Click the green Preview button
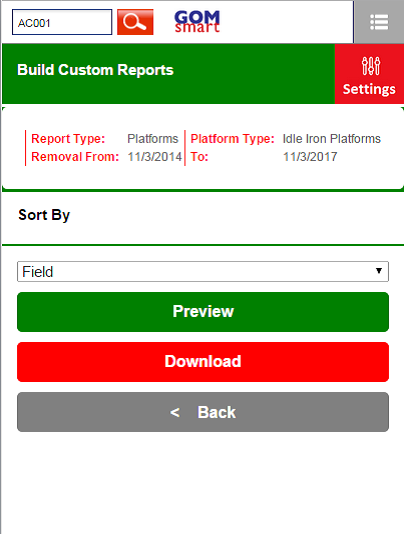 (203, 312)
